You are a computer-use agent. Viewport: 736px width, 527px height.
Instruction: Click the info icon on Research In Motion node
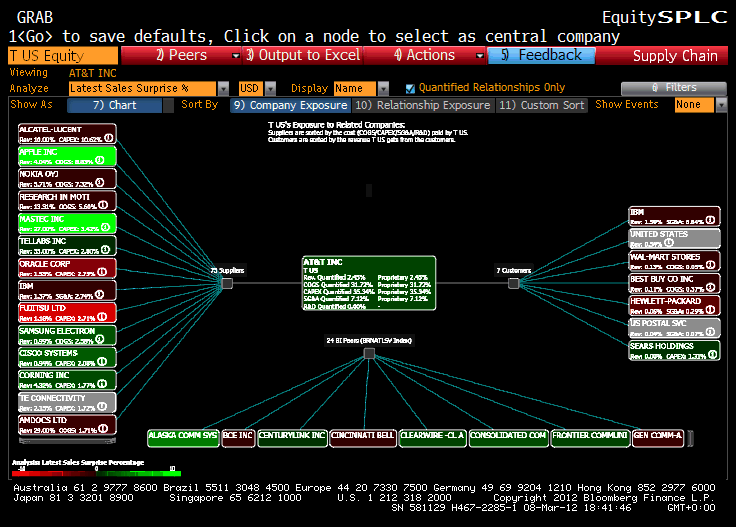(x=103, y=205)
